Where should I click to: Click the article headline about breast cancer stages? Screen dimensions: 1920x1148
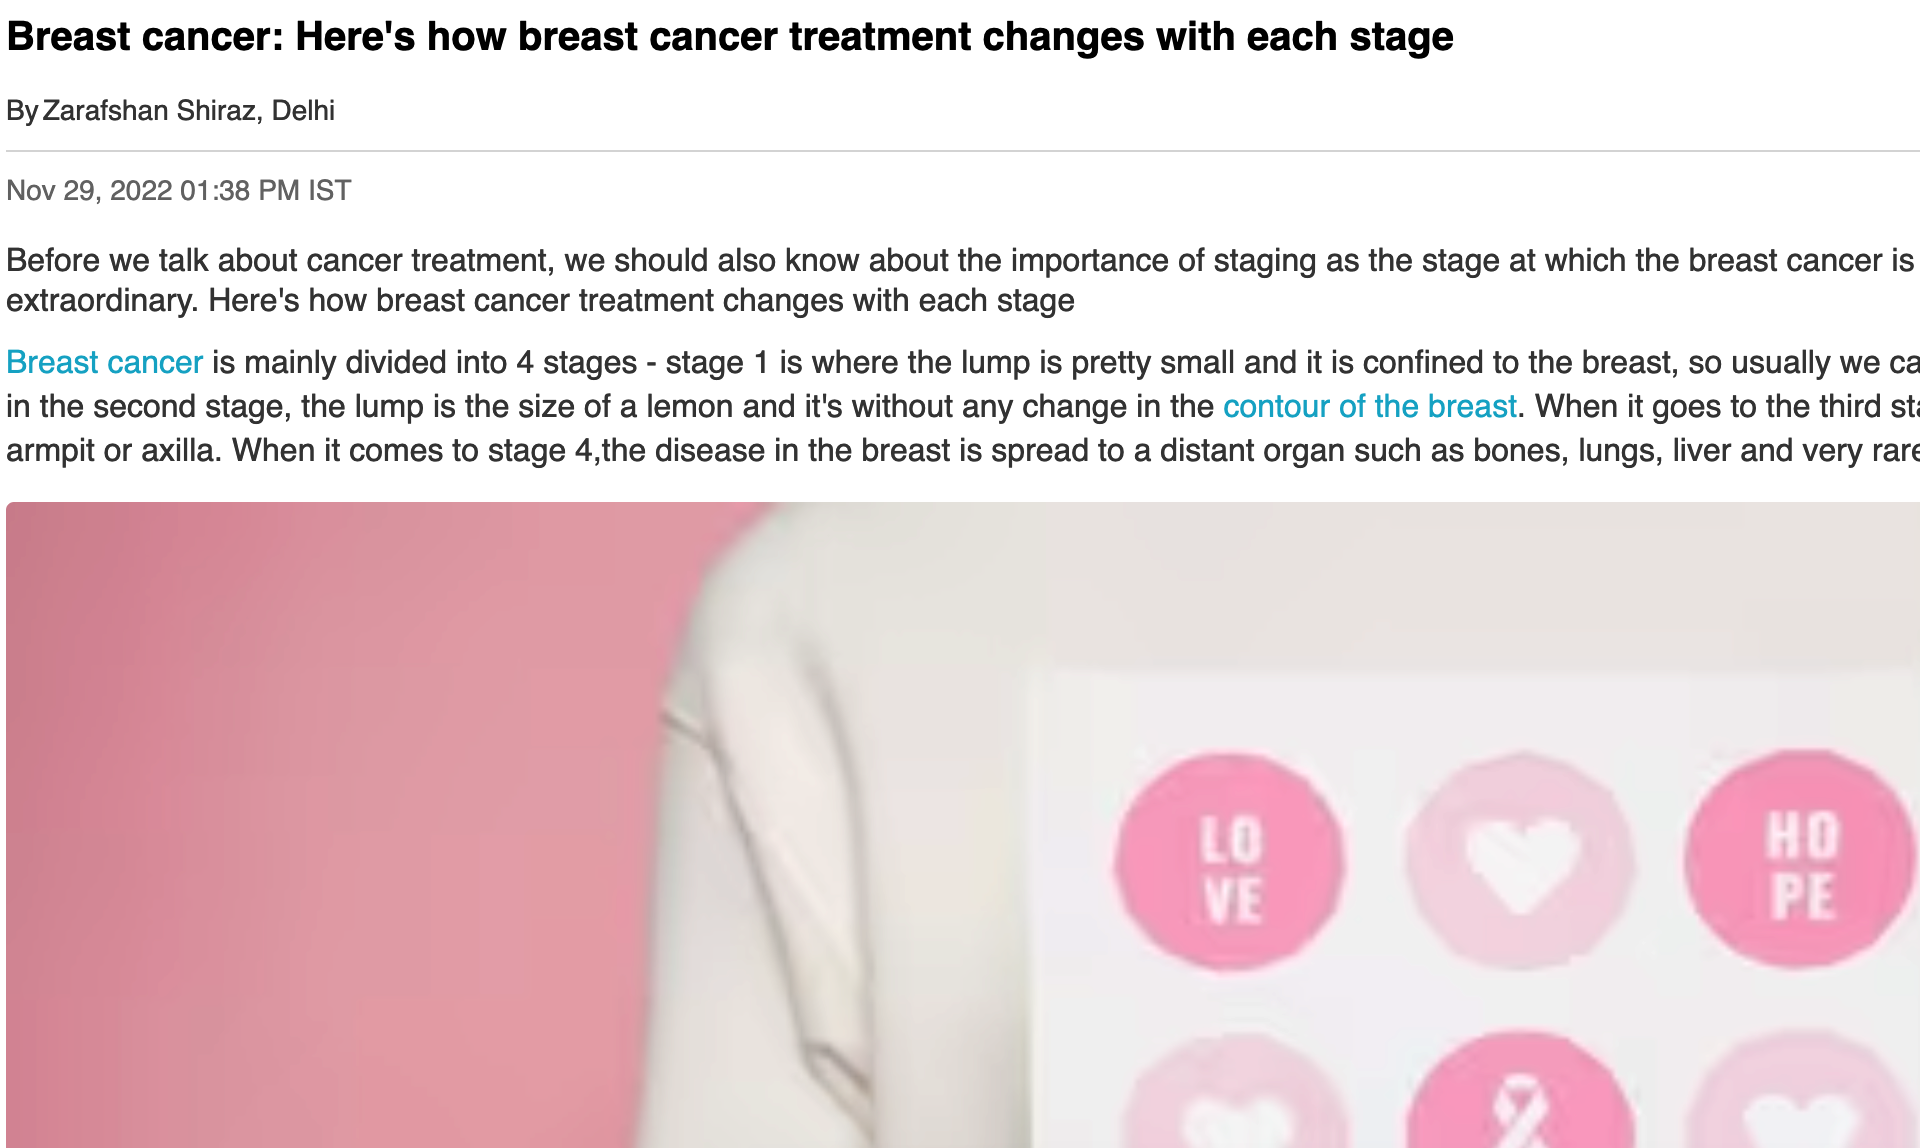tap(730, 36)
